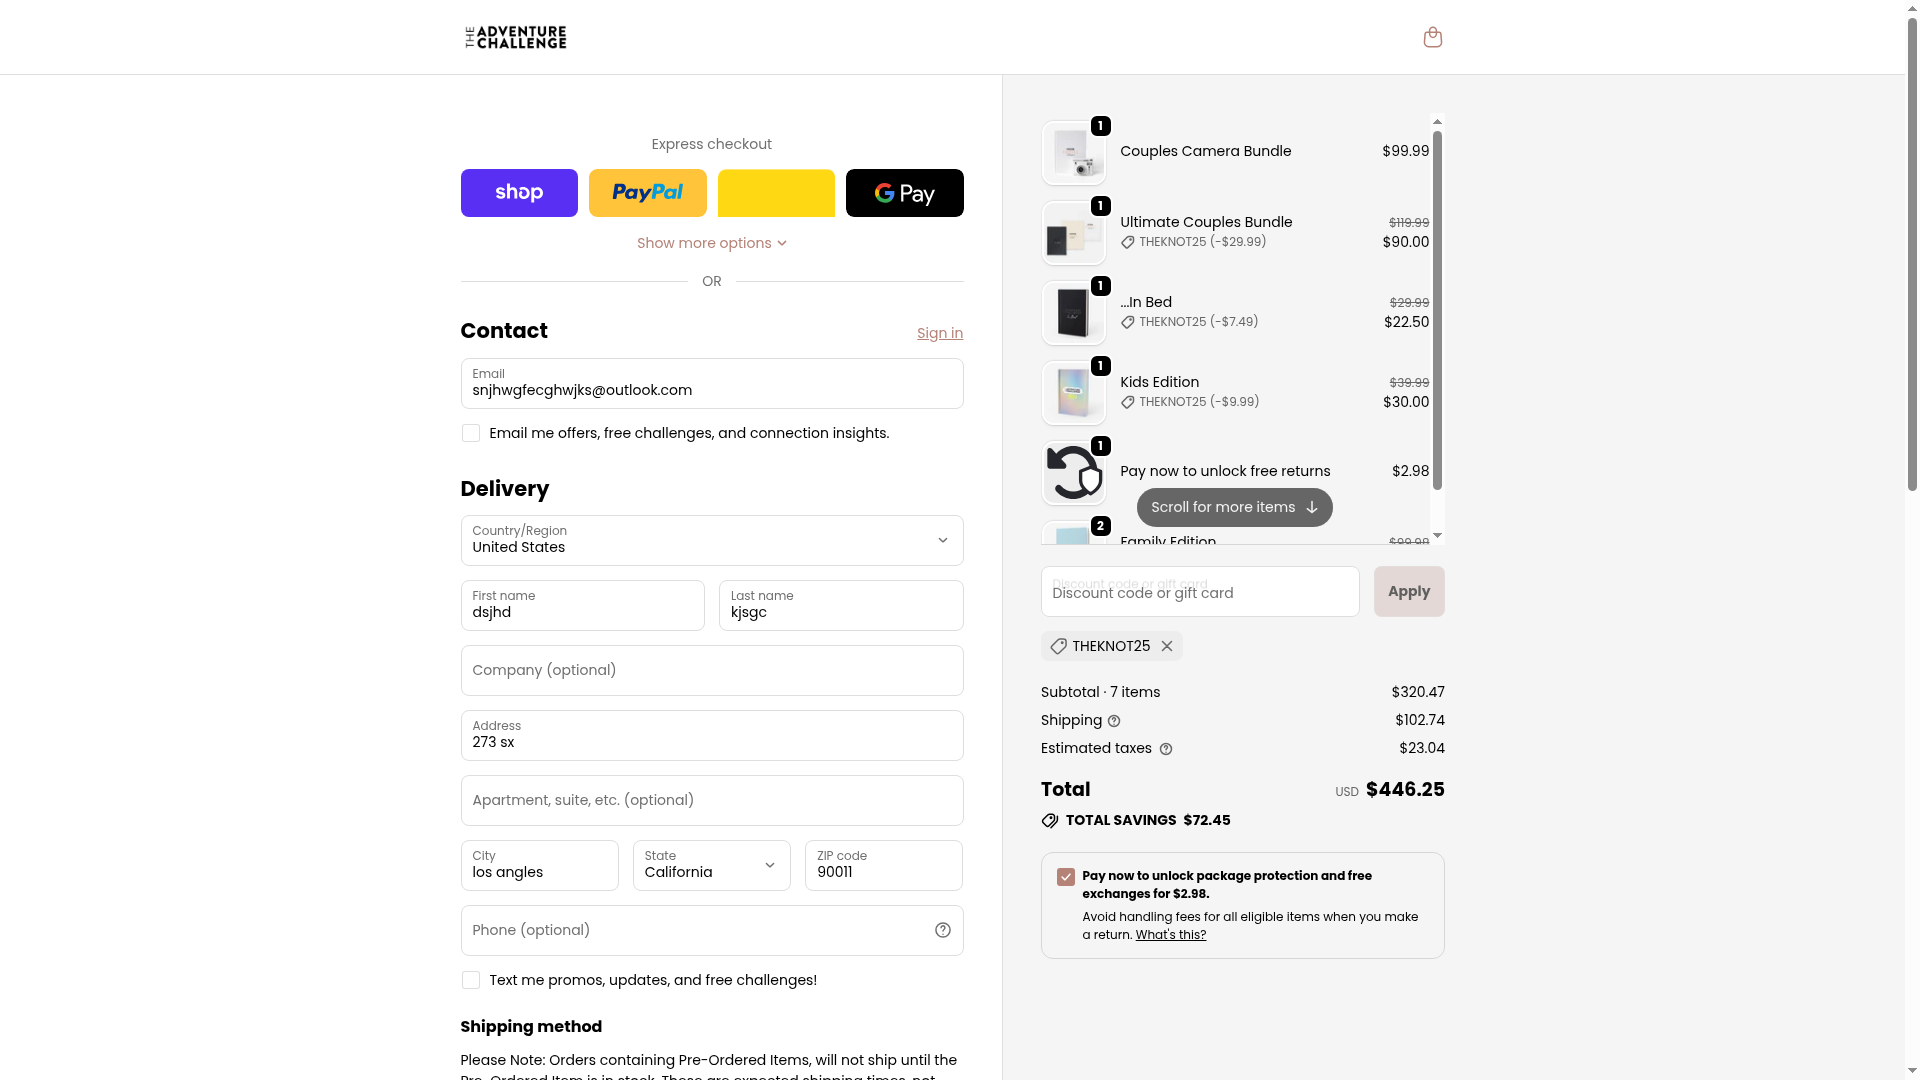Open the Country/Region dropdown
1920x1080 pixels.
click(x=711, y=540)
